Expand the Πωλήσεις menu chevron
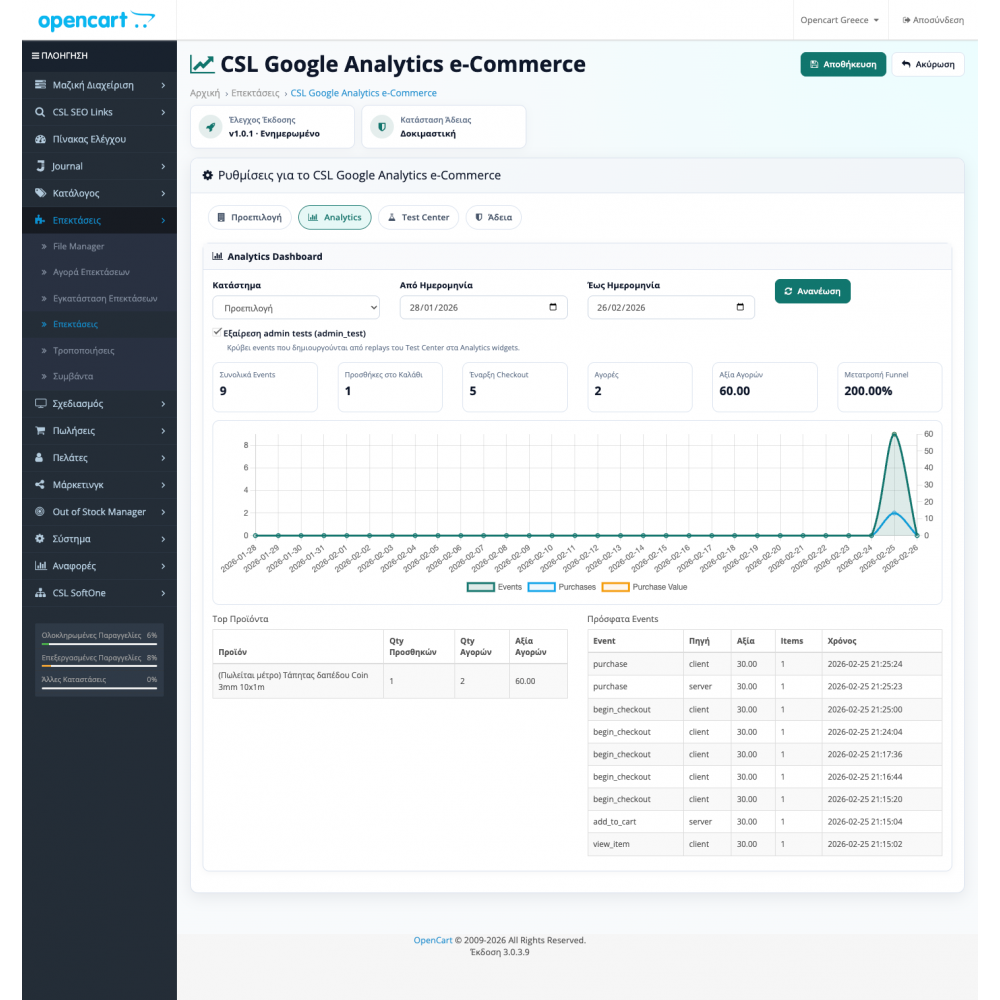 click(163, 430)
